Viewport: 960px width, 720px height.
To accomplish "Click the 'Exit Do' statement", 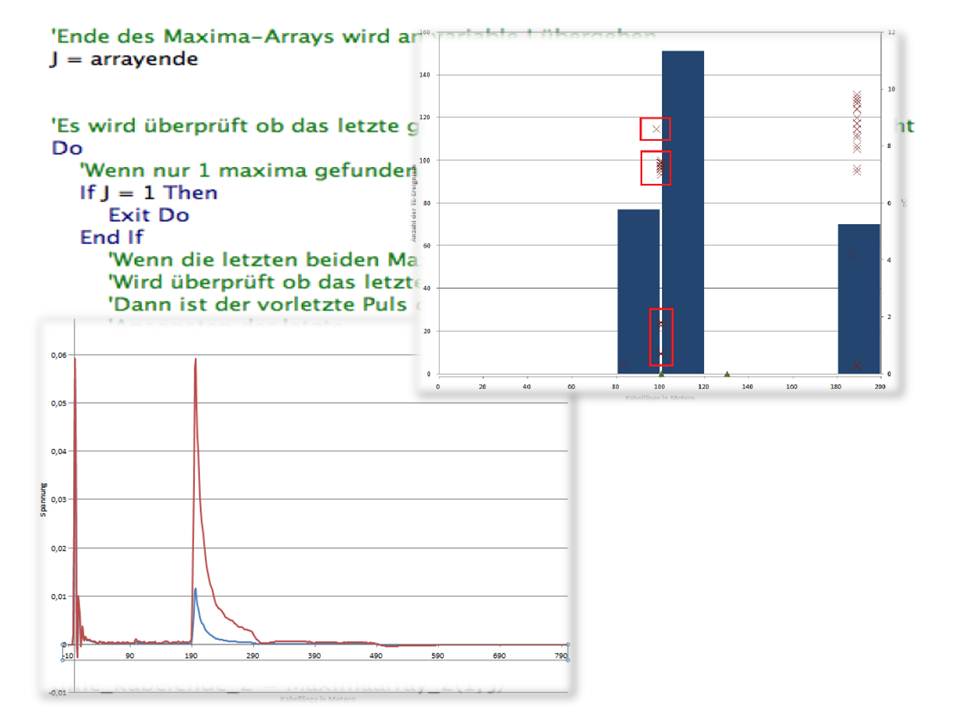I will coord(148,215).
